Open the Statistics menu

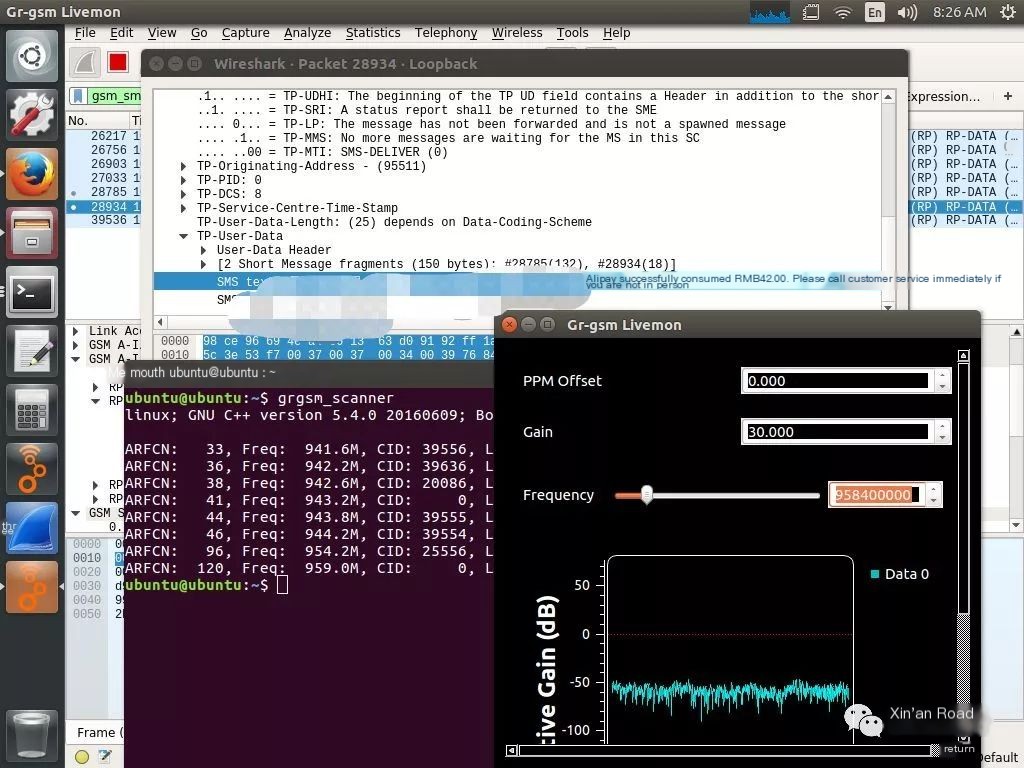point(373,33)
